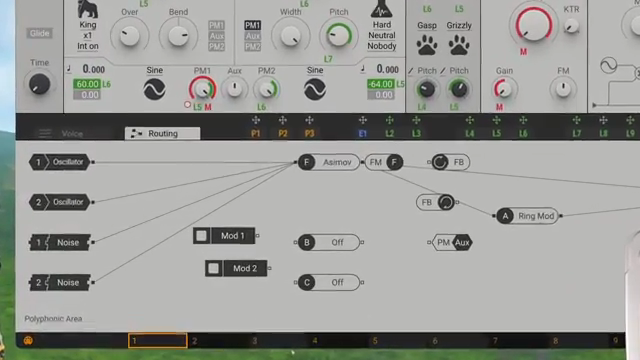Click the lower FB knob node
Image resolution: width=640 pixels, height=360 pixels.
(446, 202)
